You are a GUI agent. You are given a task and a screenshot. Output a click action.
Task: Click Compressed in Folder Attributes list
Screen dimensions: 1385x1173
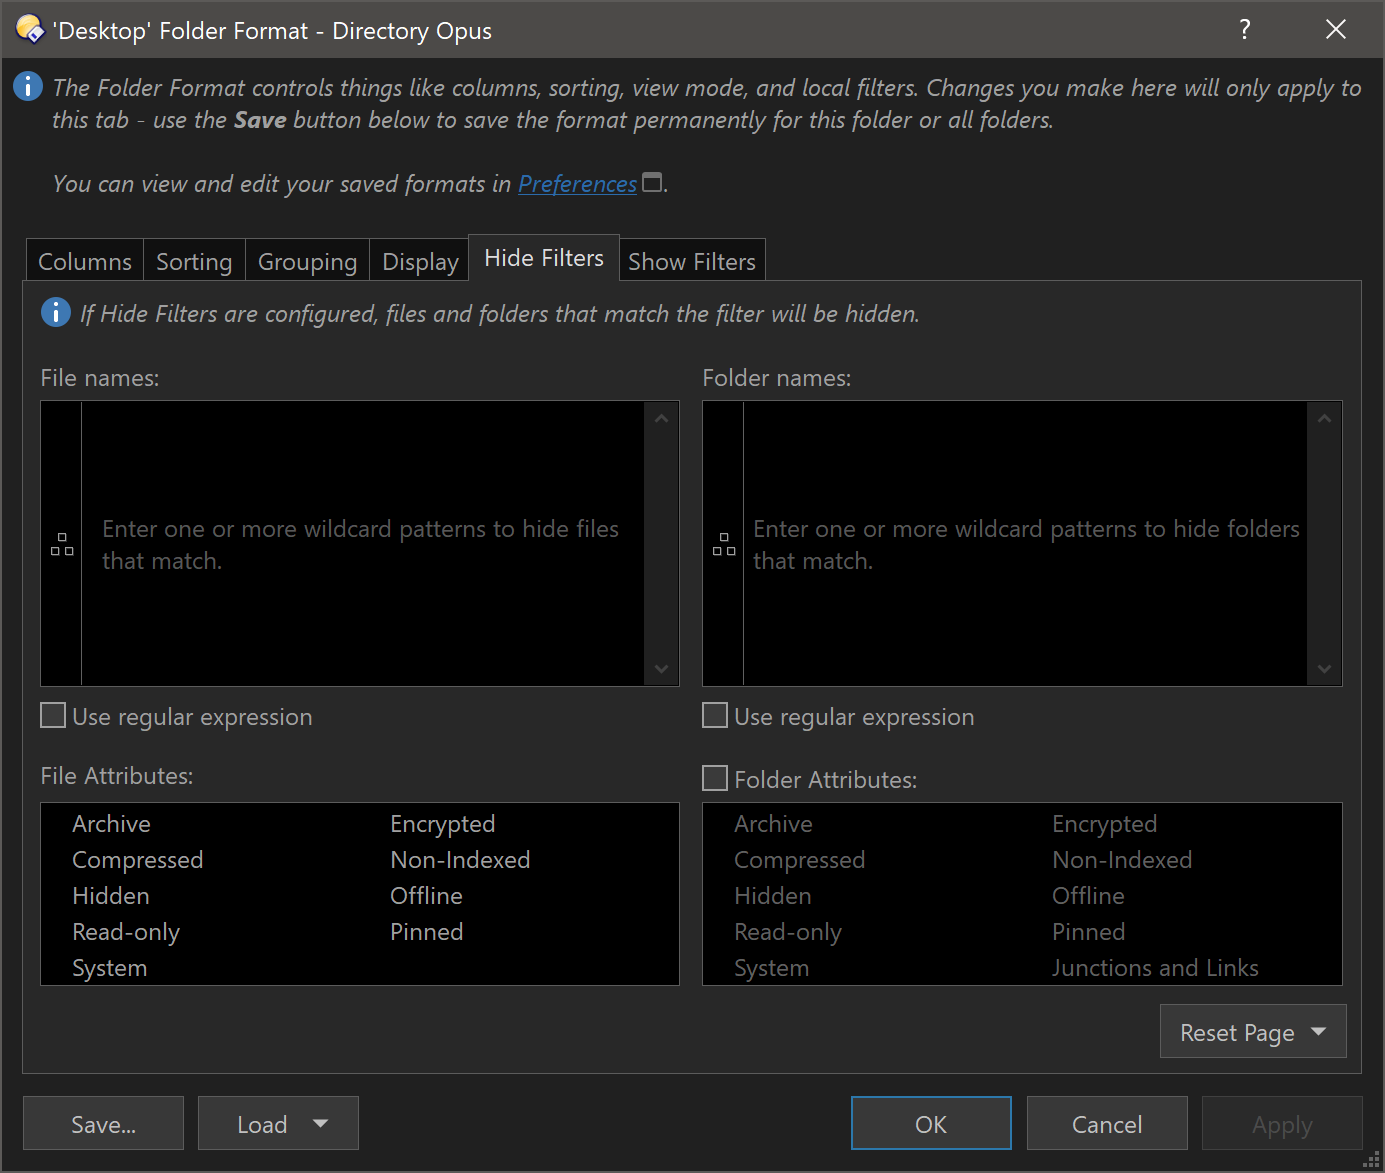(x=799, y=860)
